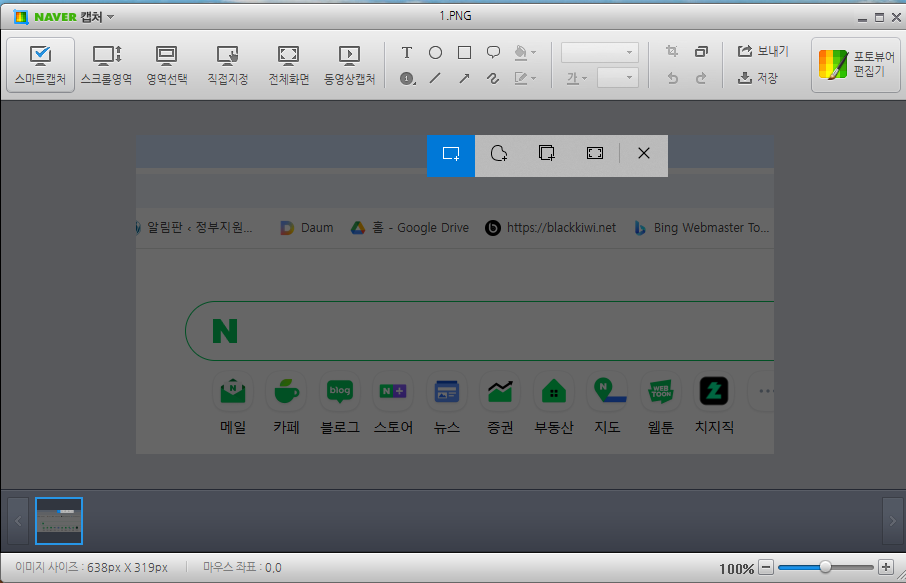The width and height of the screenshot is (906, 583).
Task: Increase zoom with the plus button
Action: point(886,567)
